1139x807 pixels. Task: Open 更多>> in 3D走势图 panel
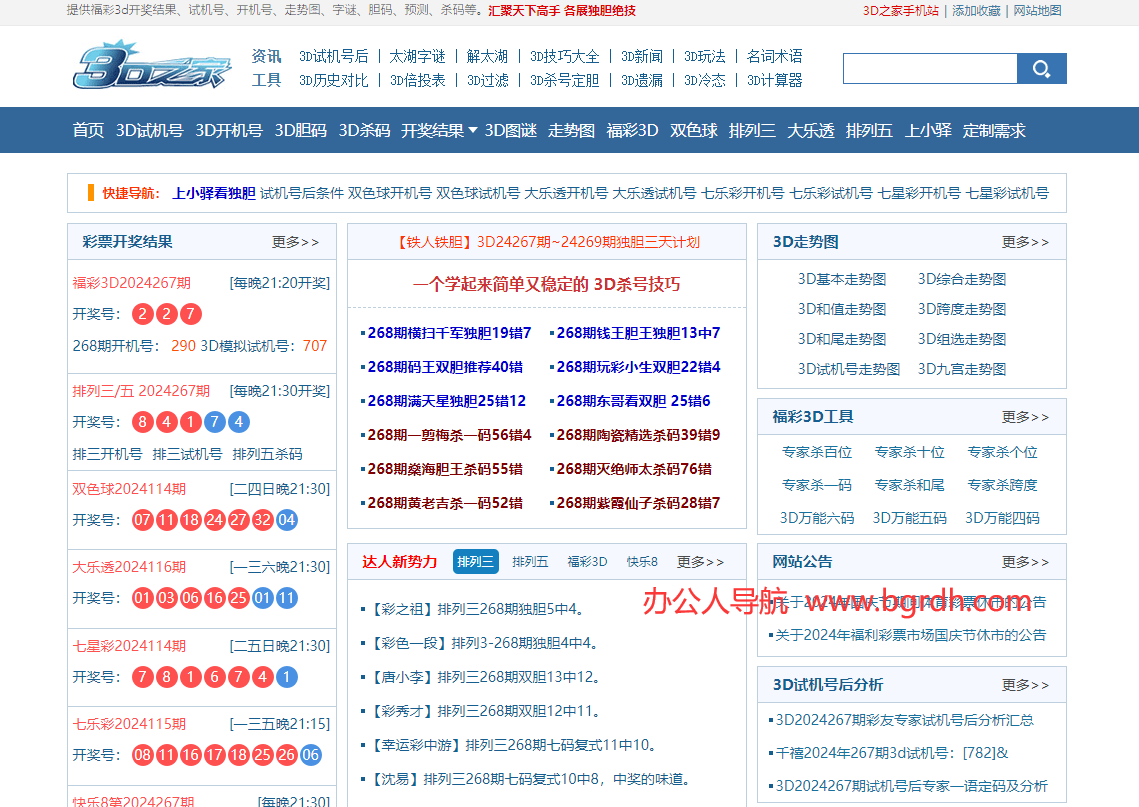(1025, 242)
